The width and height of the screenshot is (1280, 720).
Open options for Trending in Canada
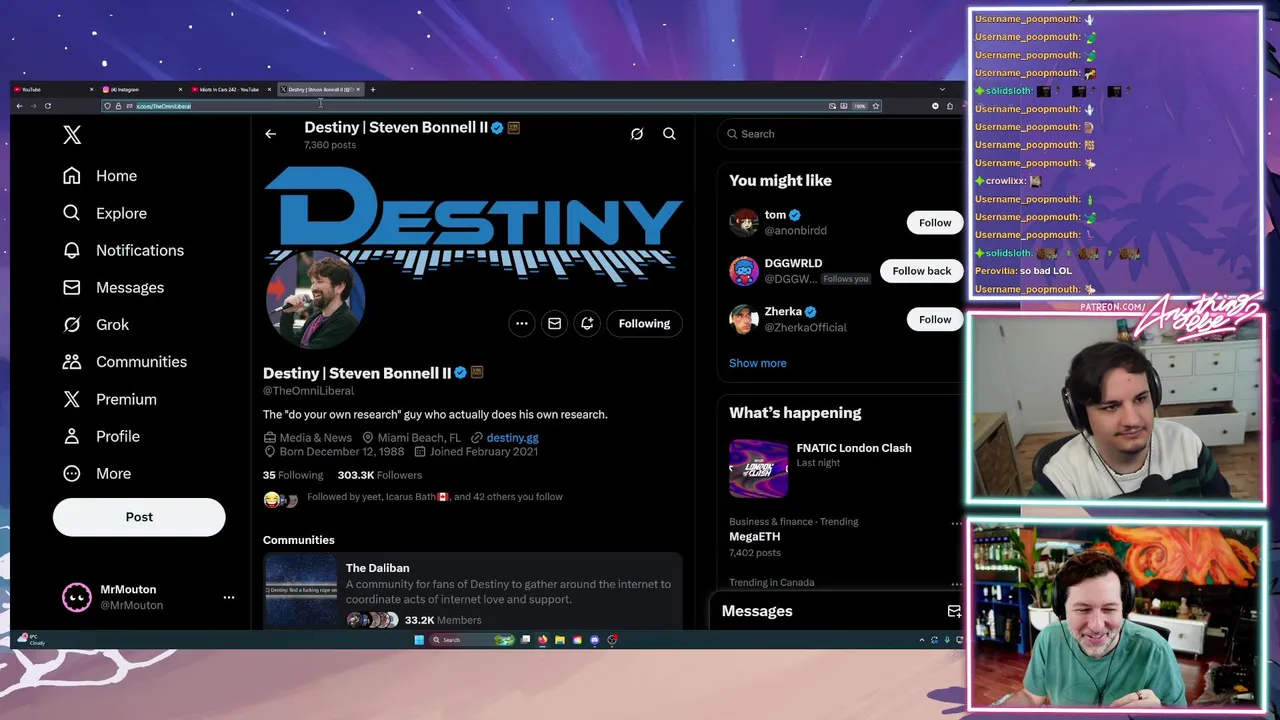pos(956,583)
